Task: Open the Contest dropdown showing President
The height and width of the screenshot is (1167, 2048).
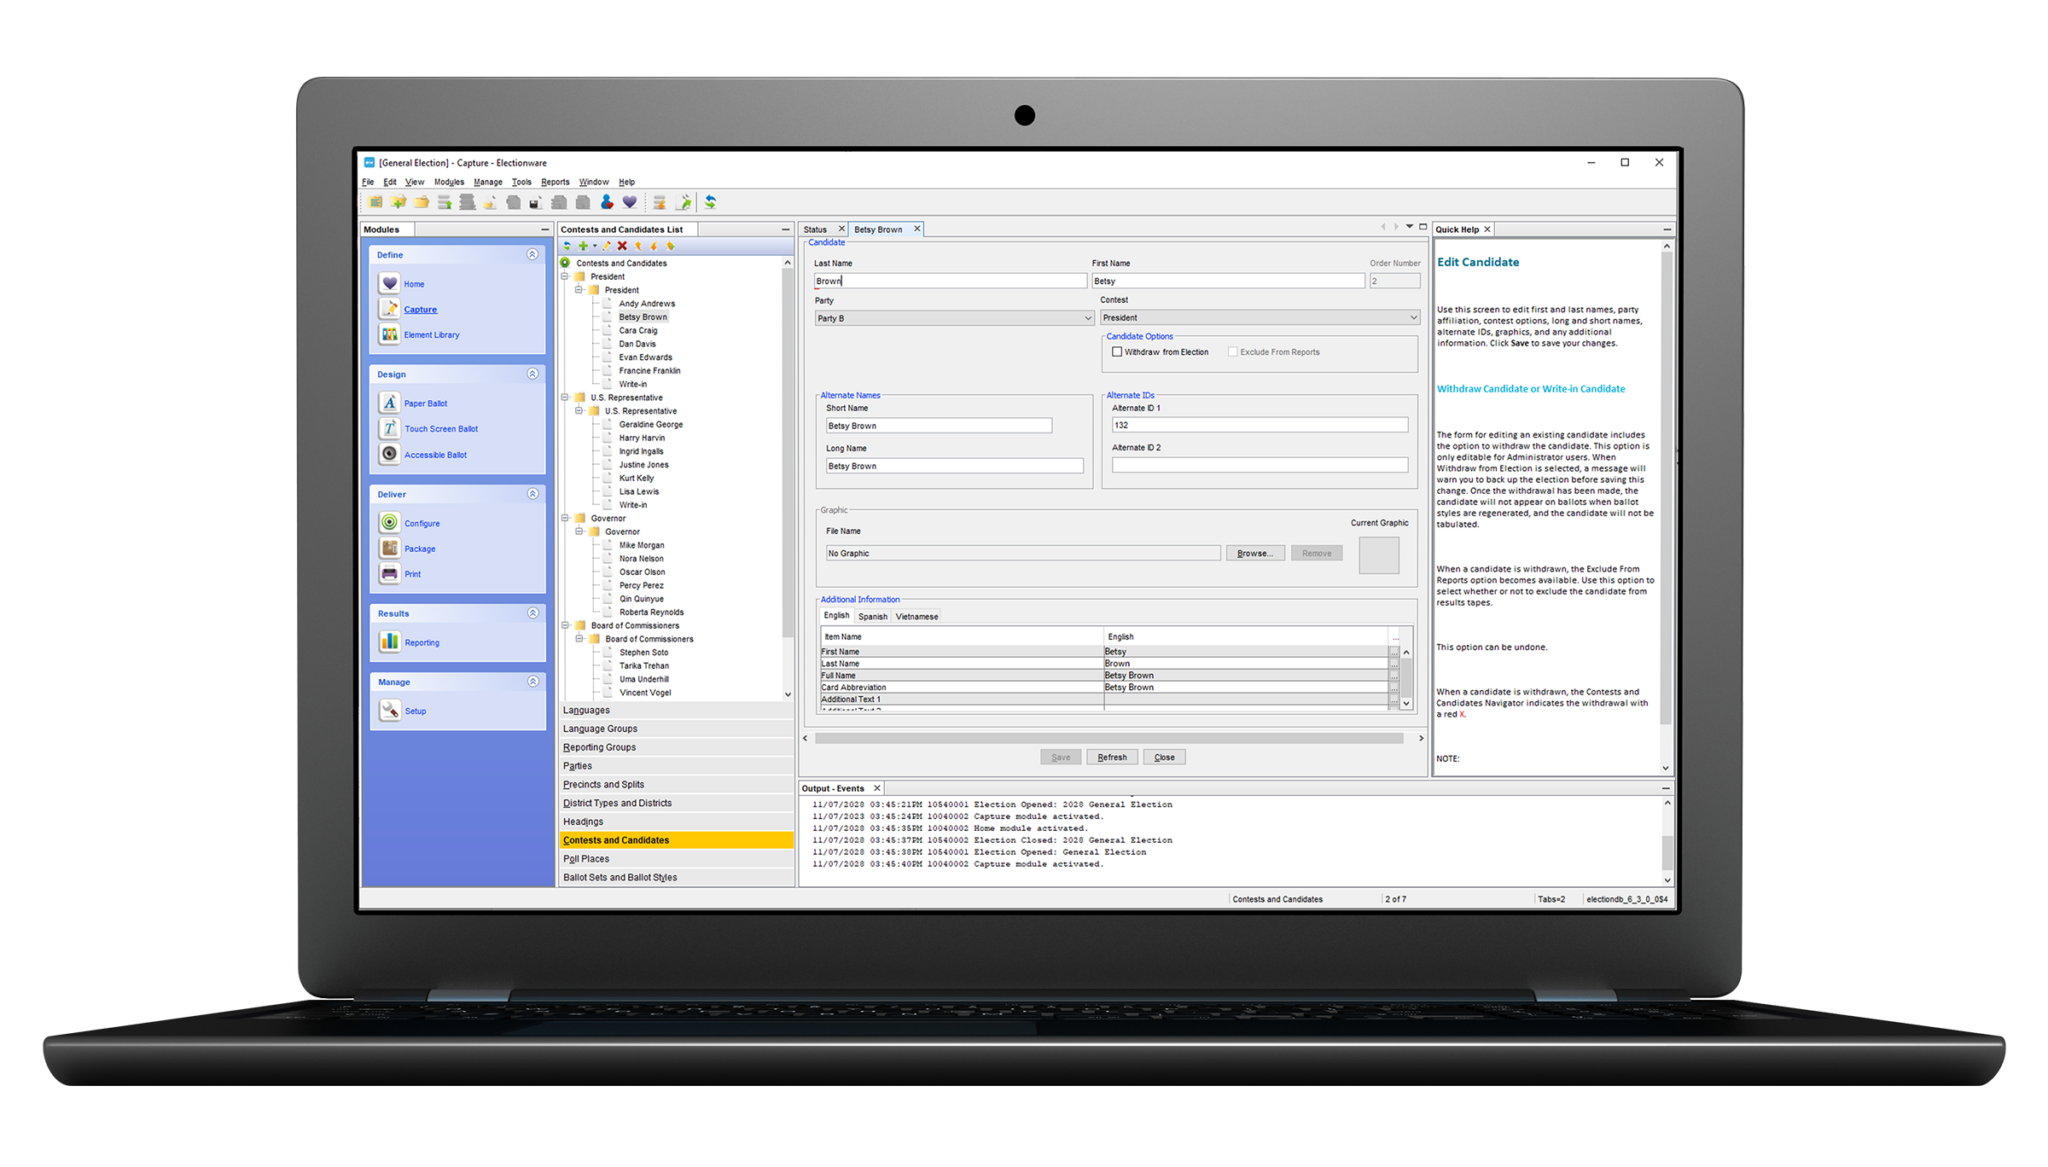Action: pos(1413,317)
